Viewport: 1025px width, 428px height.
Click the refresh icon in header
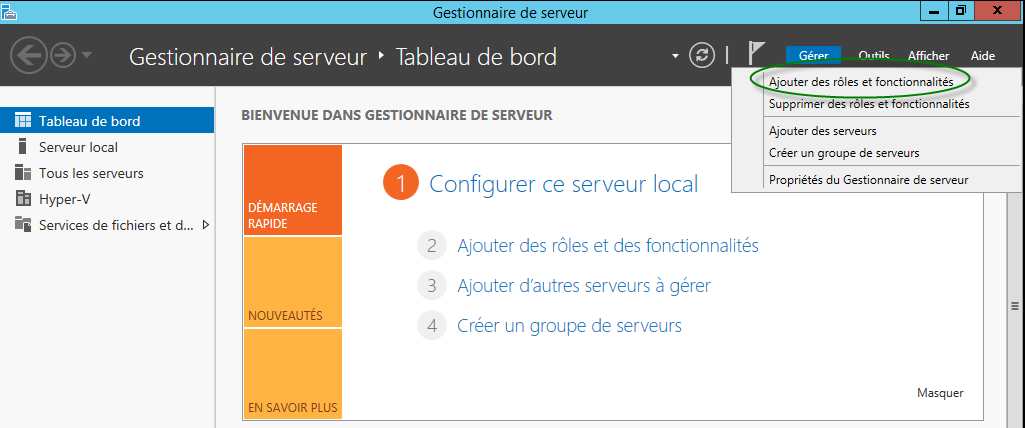coord(702,56)
